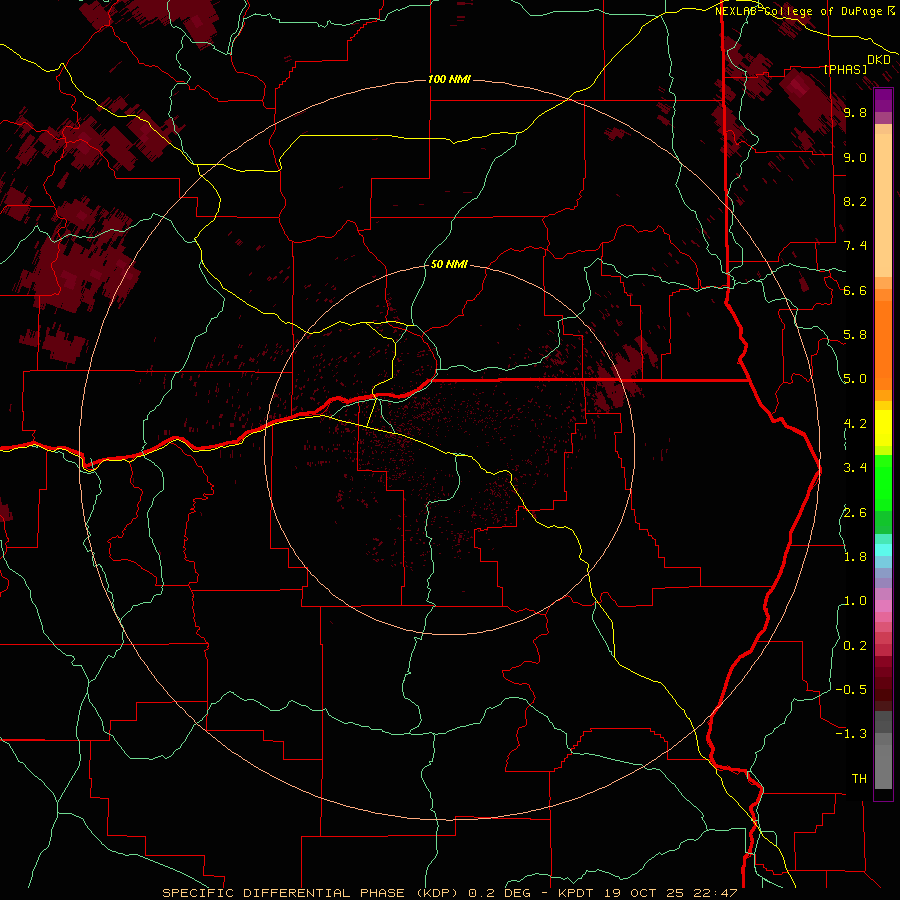900x900 pixels.
Task: Click the 9.8 value on color scale
Action: pos(855,112)
